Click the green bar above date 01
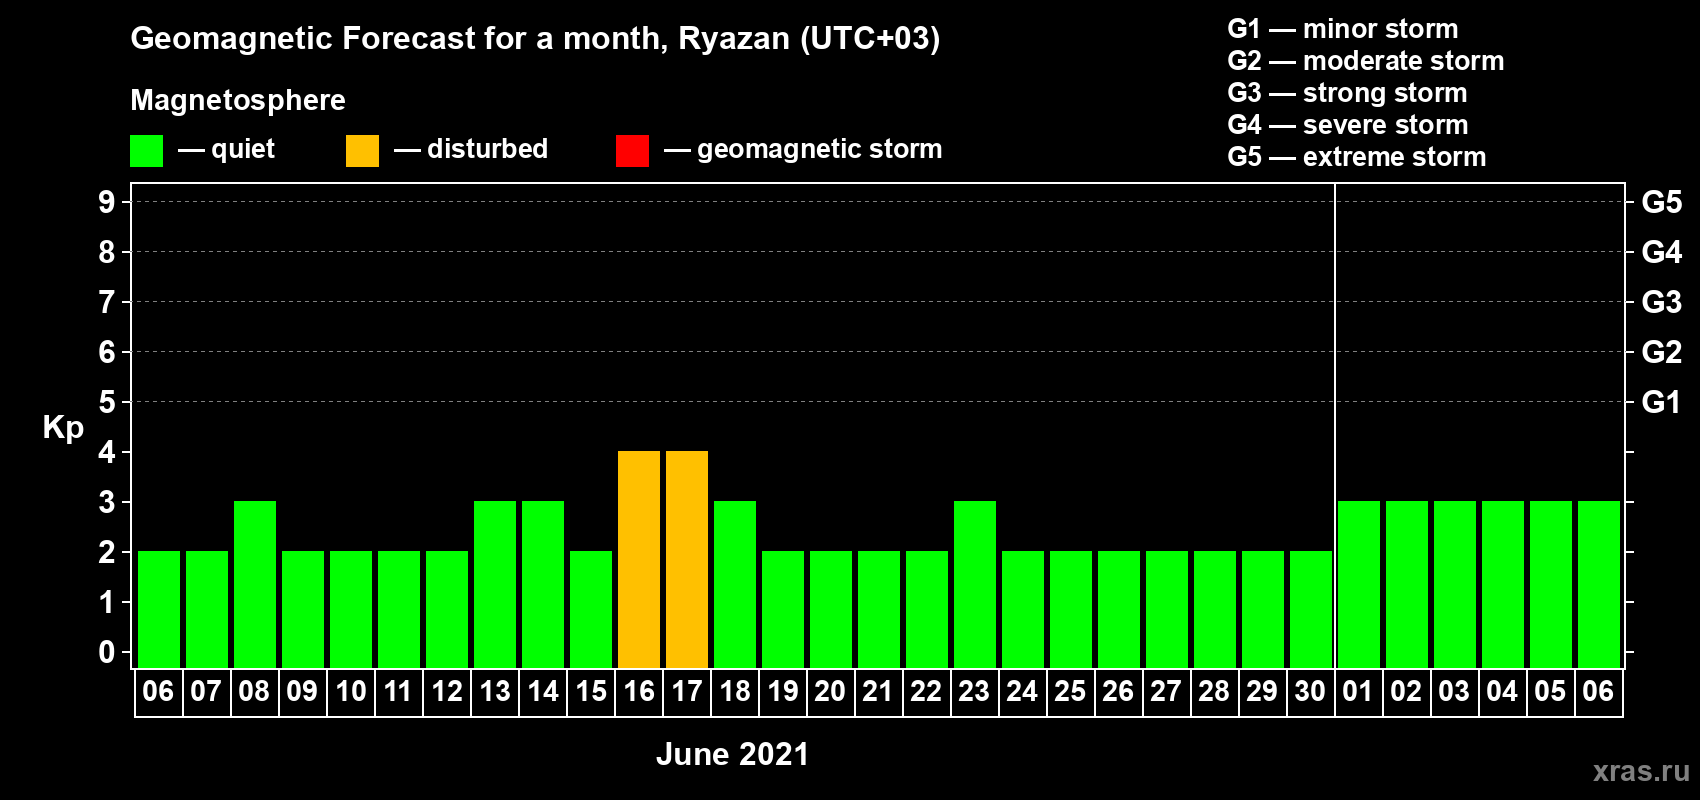 (1359, 584)
